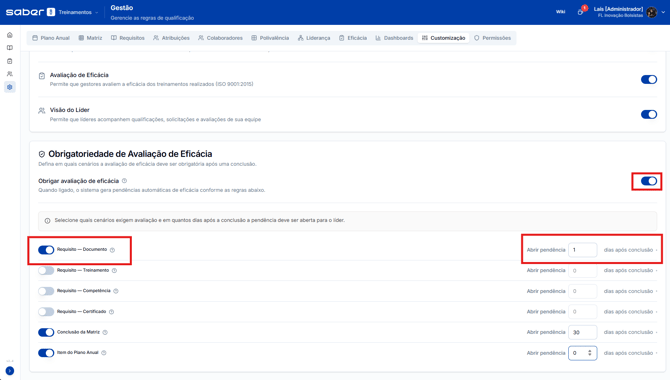
Task: Open the clipboard icon in left sidebar
Action: coord(10,61)
